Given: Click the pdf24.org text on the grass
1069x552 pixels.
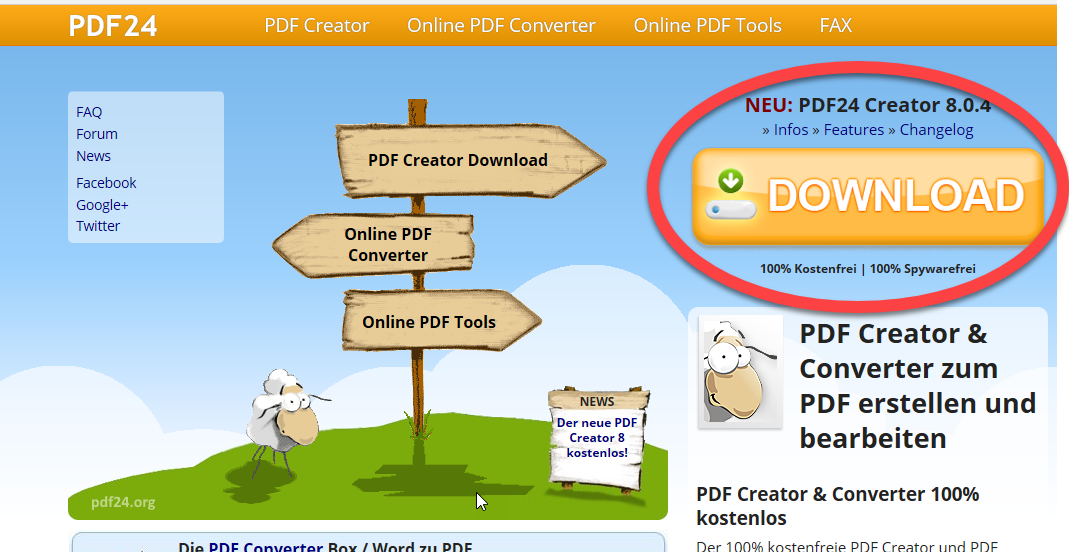Looking at the screenshot, I should click(x=123, y=502).
